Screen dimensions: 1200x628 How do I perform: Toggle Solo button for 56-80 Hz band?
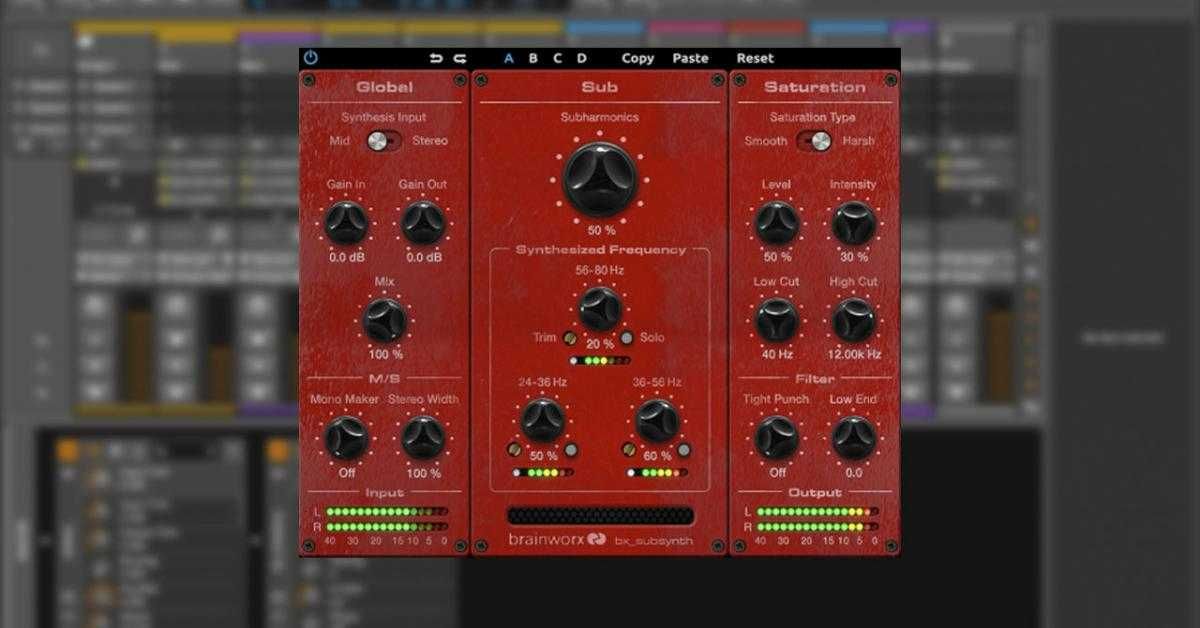[x=627, y=338]
